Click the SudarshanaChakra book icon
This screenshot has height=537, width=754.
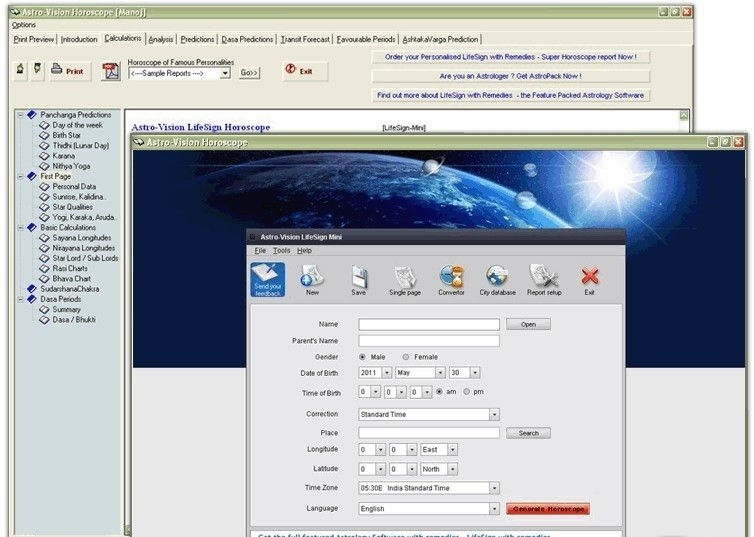(x=32, y=288)
